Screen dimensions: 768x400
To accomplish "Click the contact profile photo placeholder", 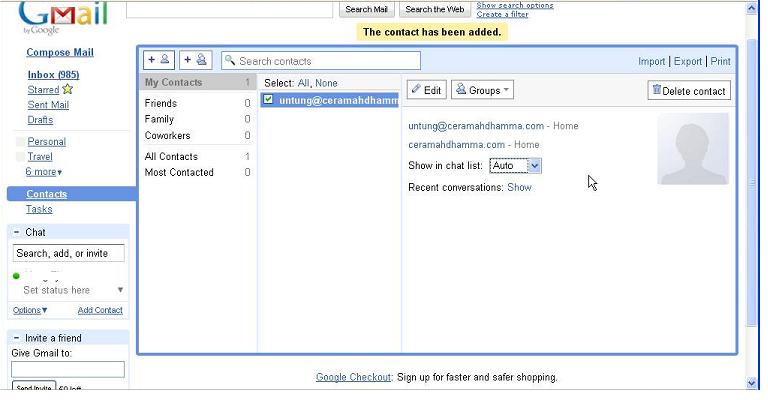I will click(692, 149).
